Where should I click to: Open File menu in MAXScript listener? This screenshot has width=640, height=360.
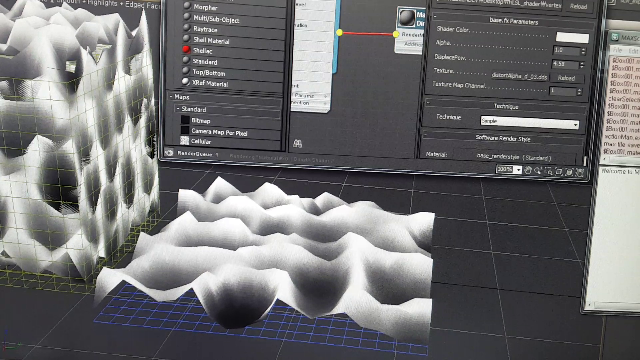coord(618,51)
